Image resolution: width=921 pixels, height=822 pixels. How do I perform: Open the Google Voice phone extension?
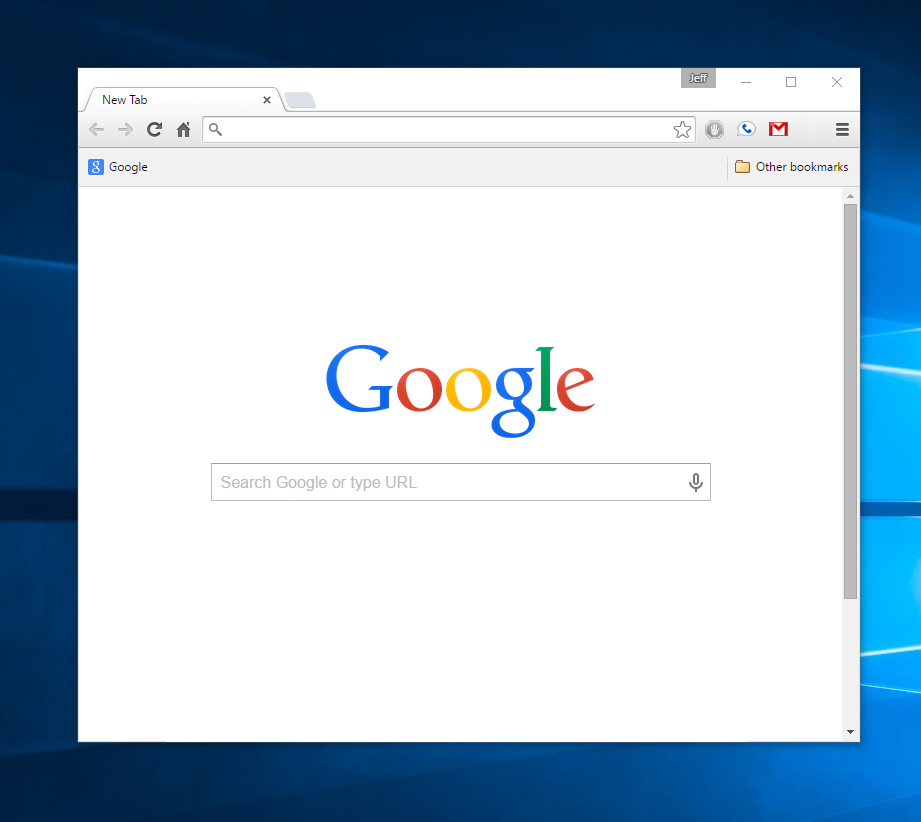(x=746, y=129)
